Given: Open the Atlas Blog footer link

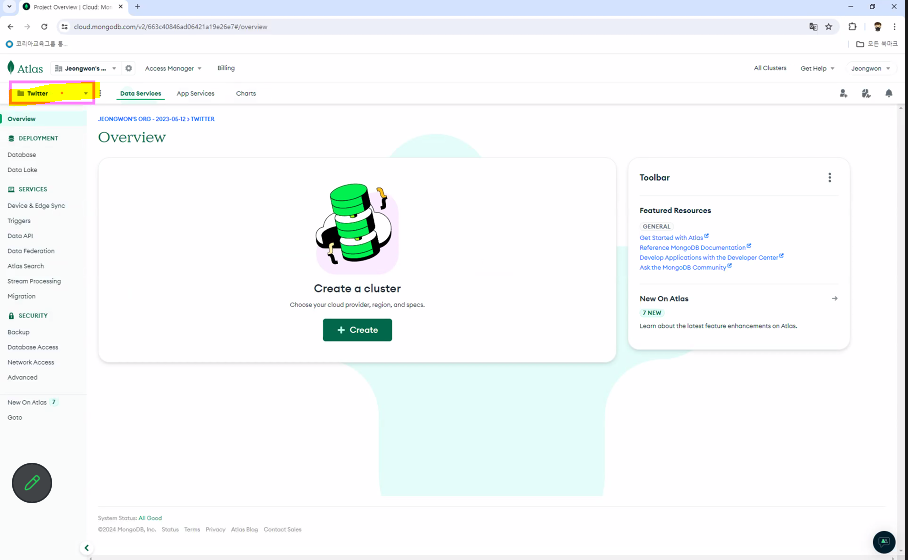Looking at the screenshot, I should 244,530.
